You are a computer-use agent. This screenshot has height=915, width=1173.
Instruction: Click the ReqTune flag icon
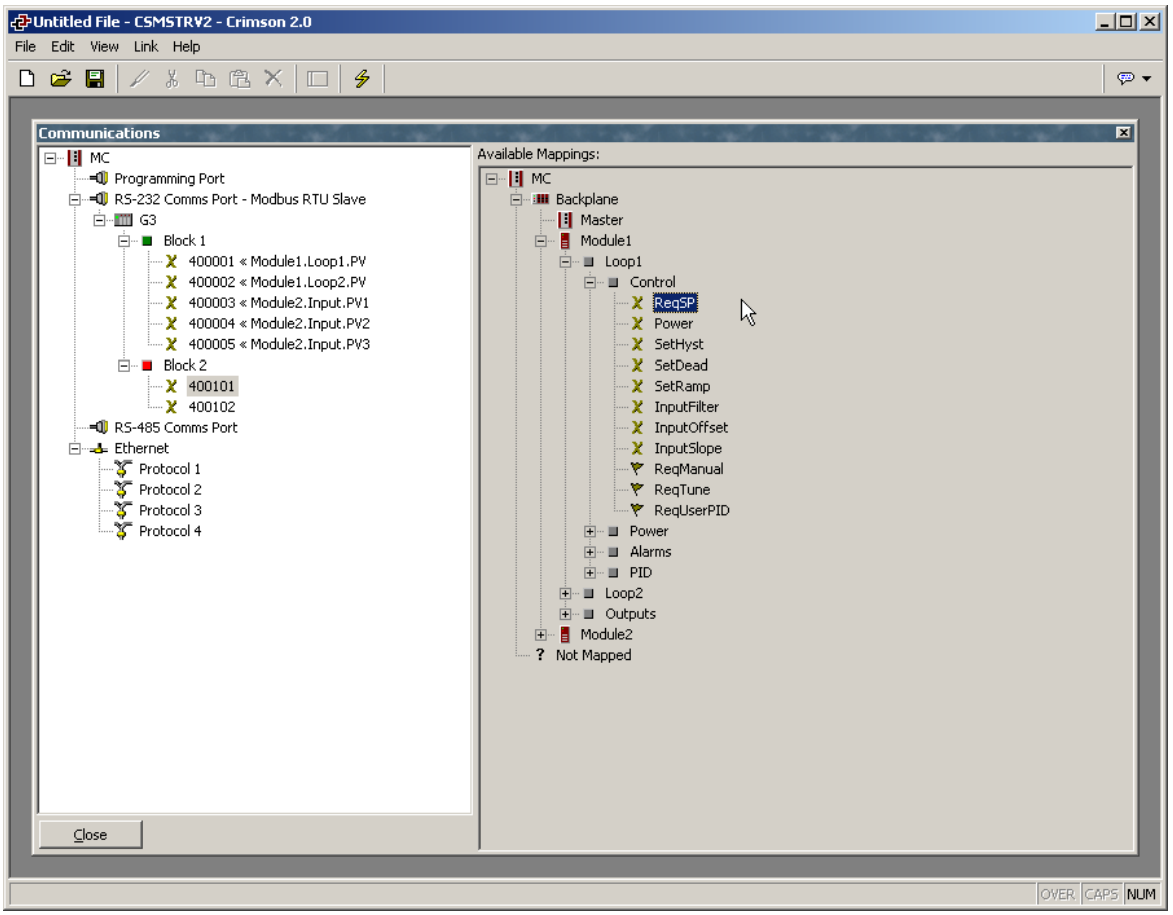click(637, 489)
